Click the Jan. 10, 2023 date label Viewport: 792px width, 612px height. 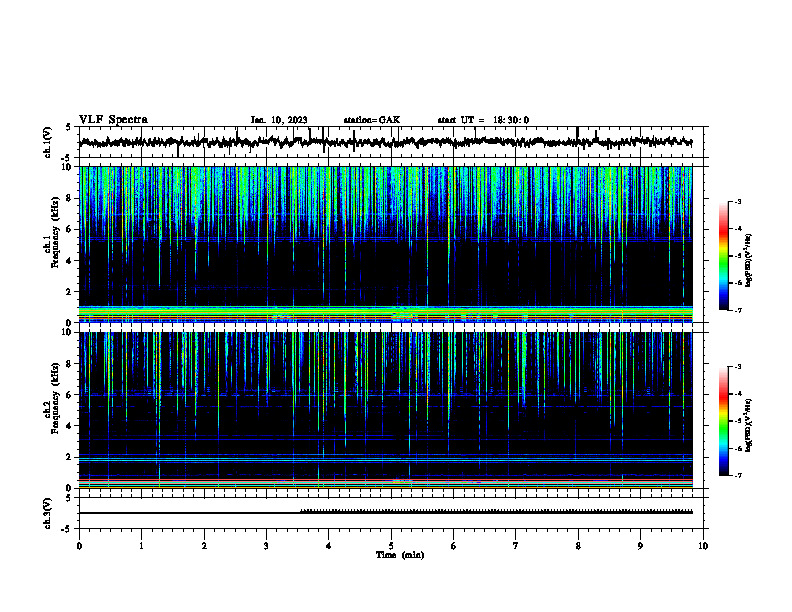pos(279,120)
